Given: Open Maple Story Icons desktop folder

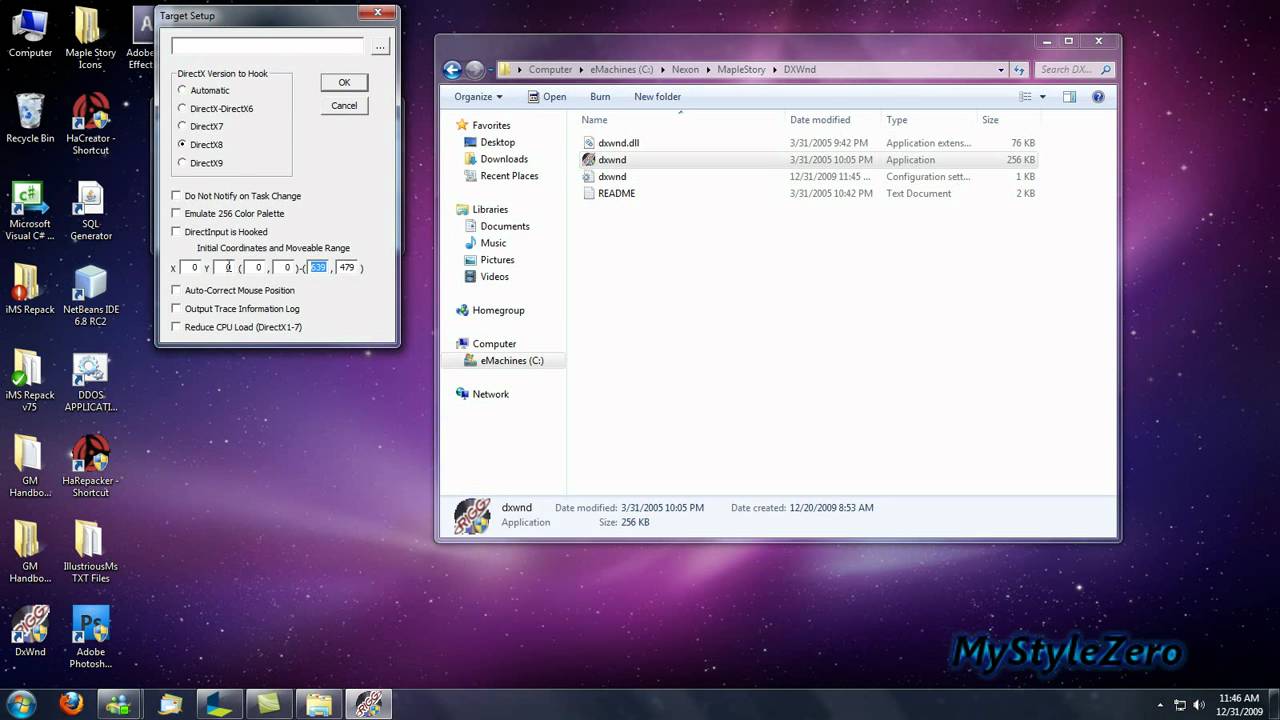Looking at the screenshot, I should point(90,38).
